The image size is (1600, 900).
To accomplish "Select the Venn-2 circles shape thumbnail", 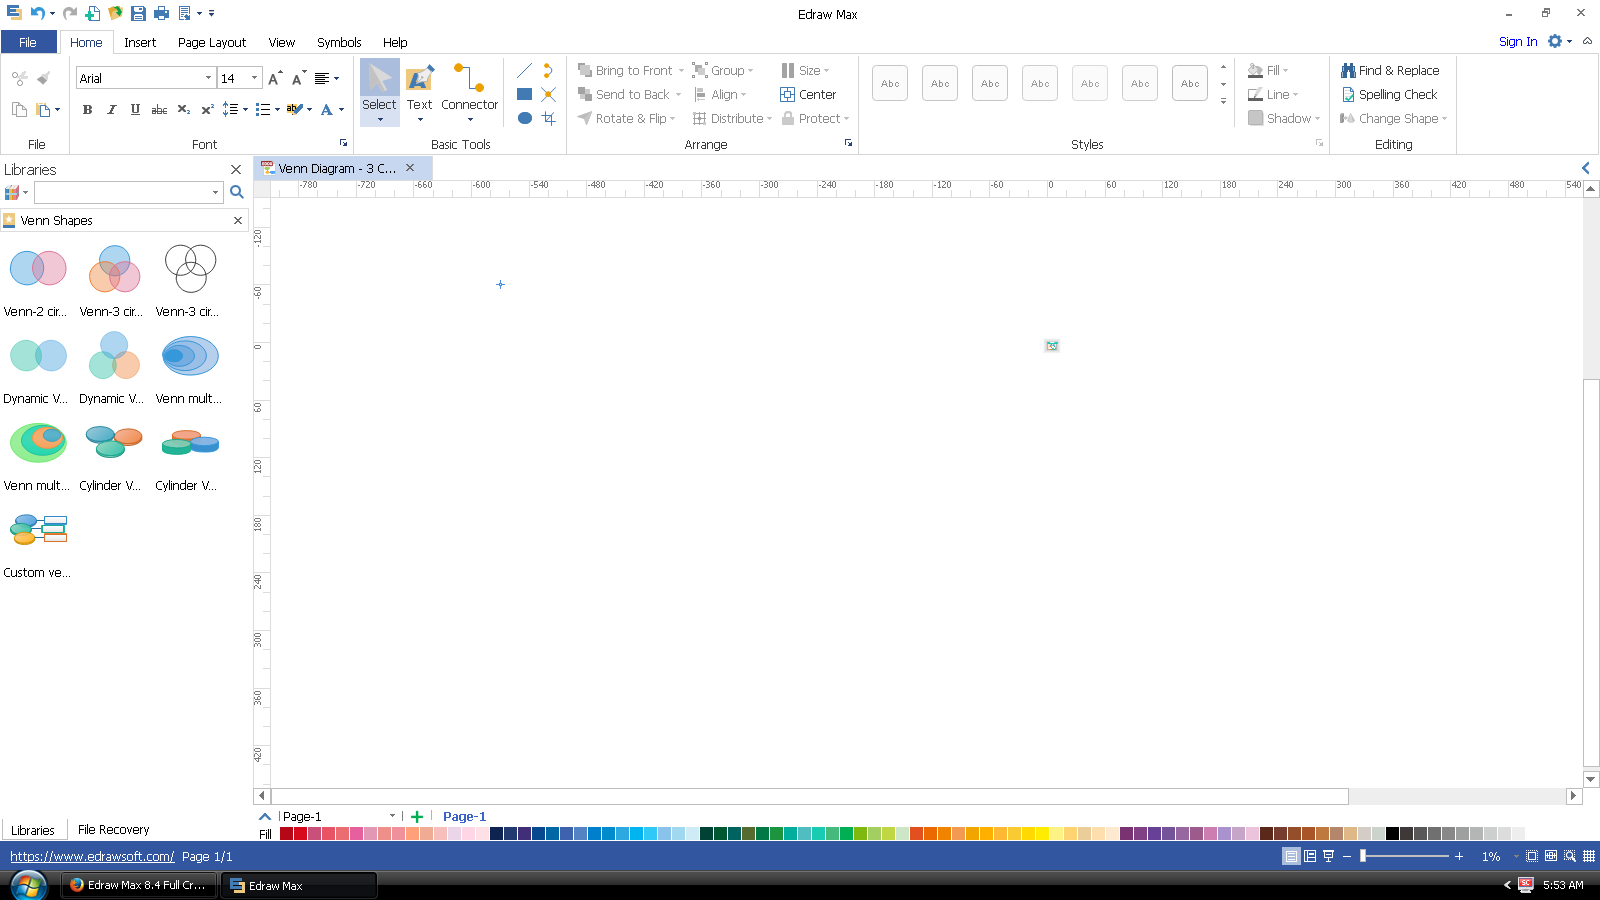I will click(38, 269).
